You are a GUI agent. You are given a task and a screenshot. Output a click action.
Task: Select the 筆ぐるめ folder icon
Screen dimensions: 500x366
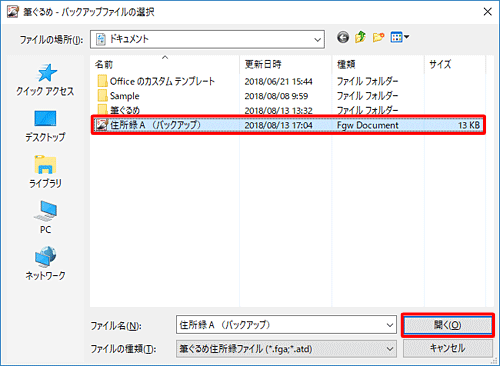coord(102,109)
